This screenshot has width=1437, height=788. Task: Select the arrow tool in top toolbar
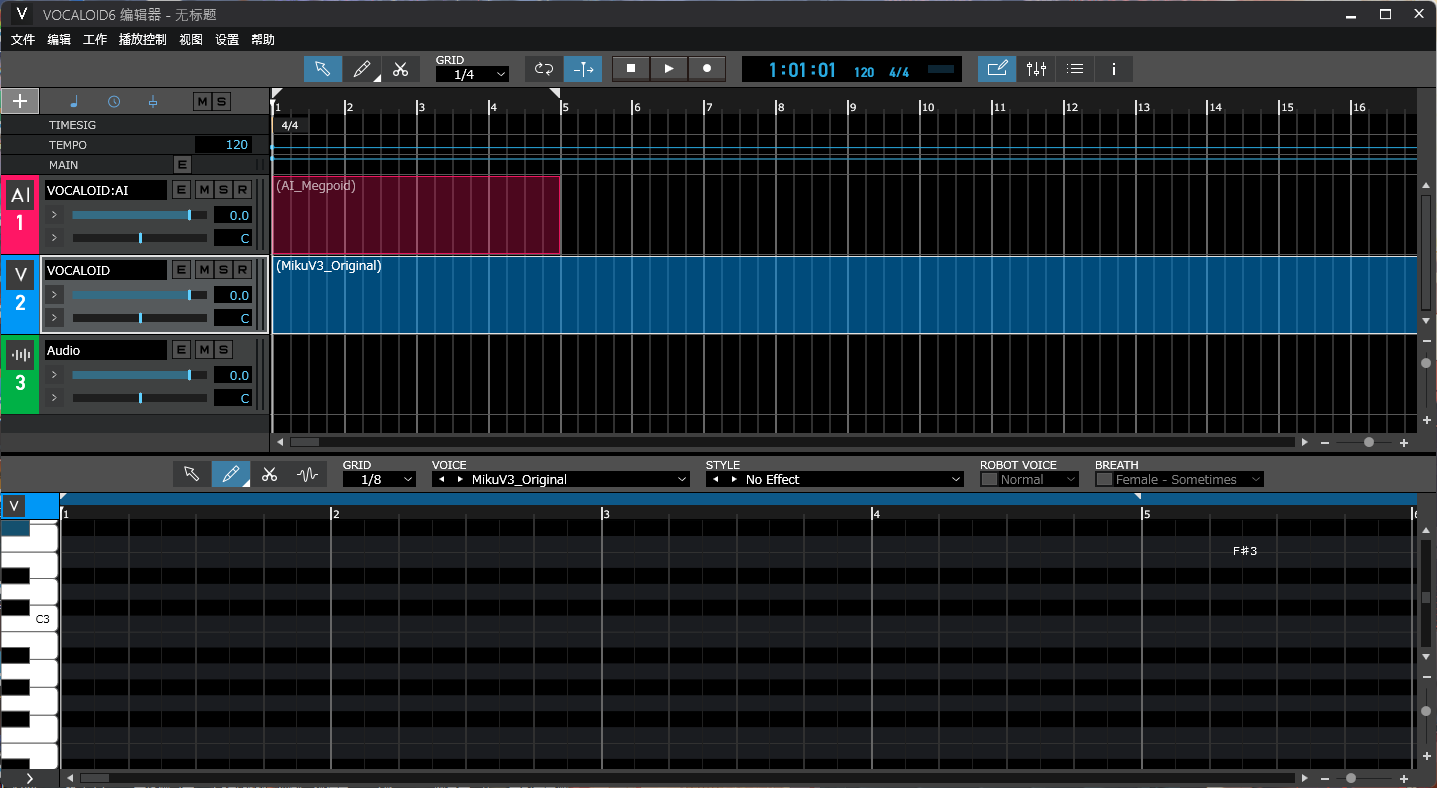[x=323, y=69]
